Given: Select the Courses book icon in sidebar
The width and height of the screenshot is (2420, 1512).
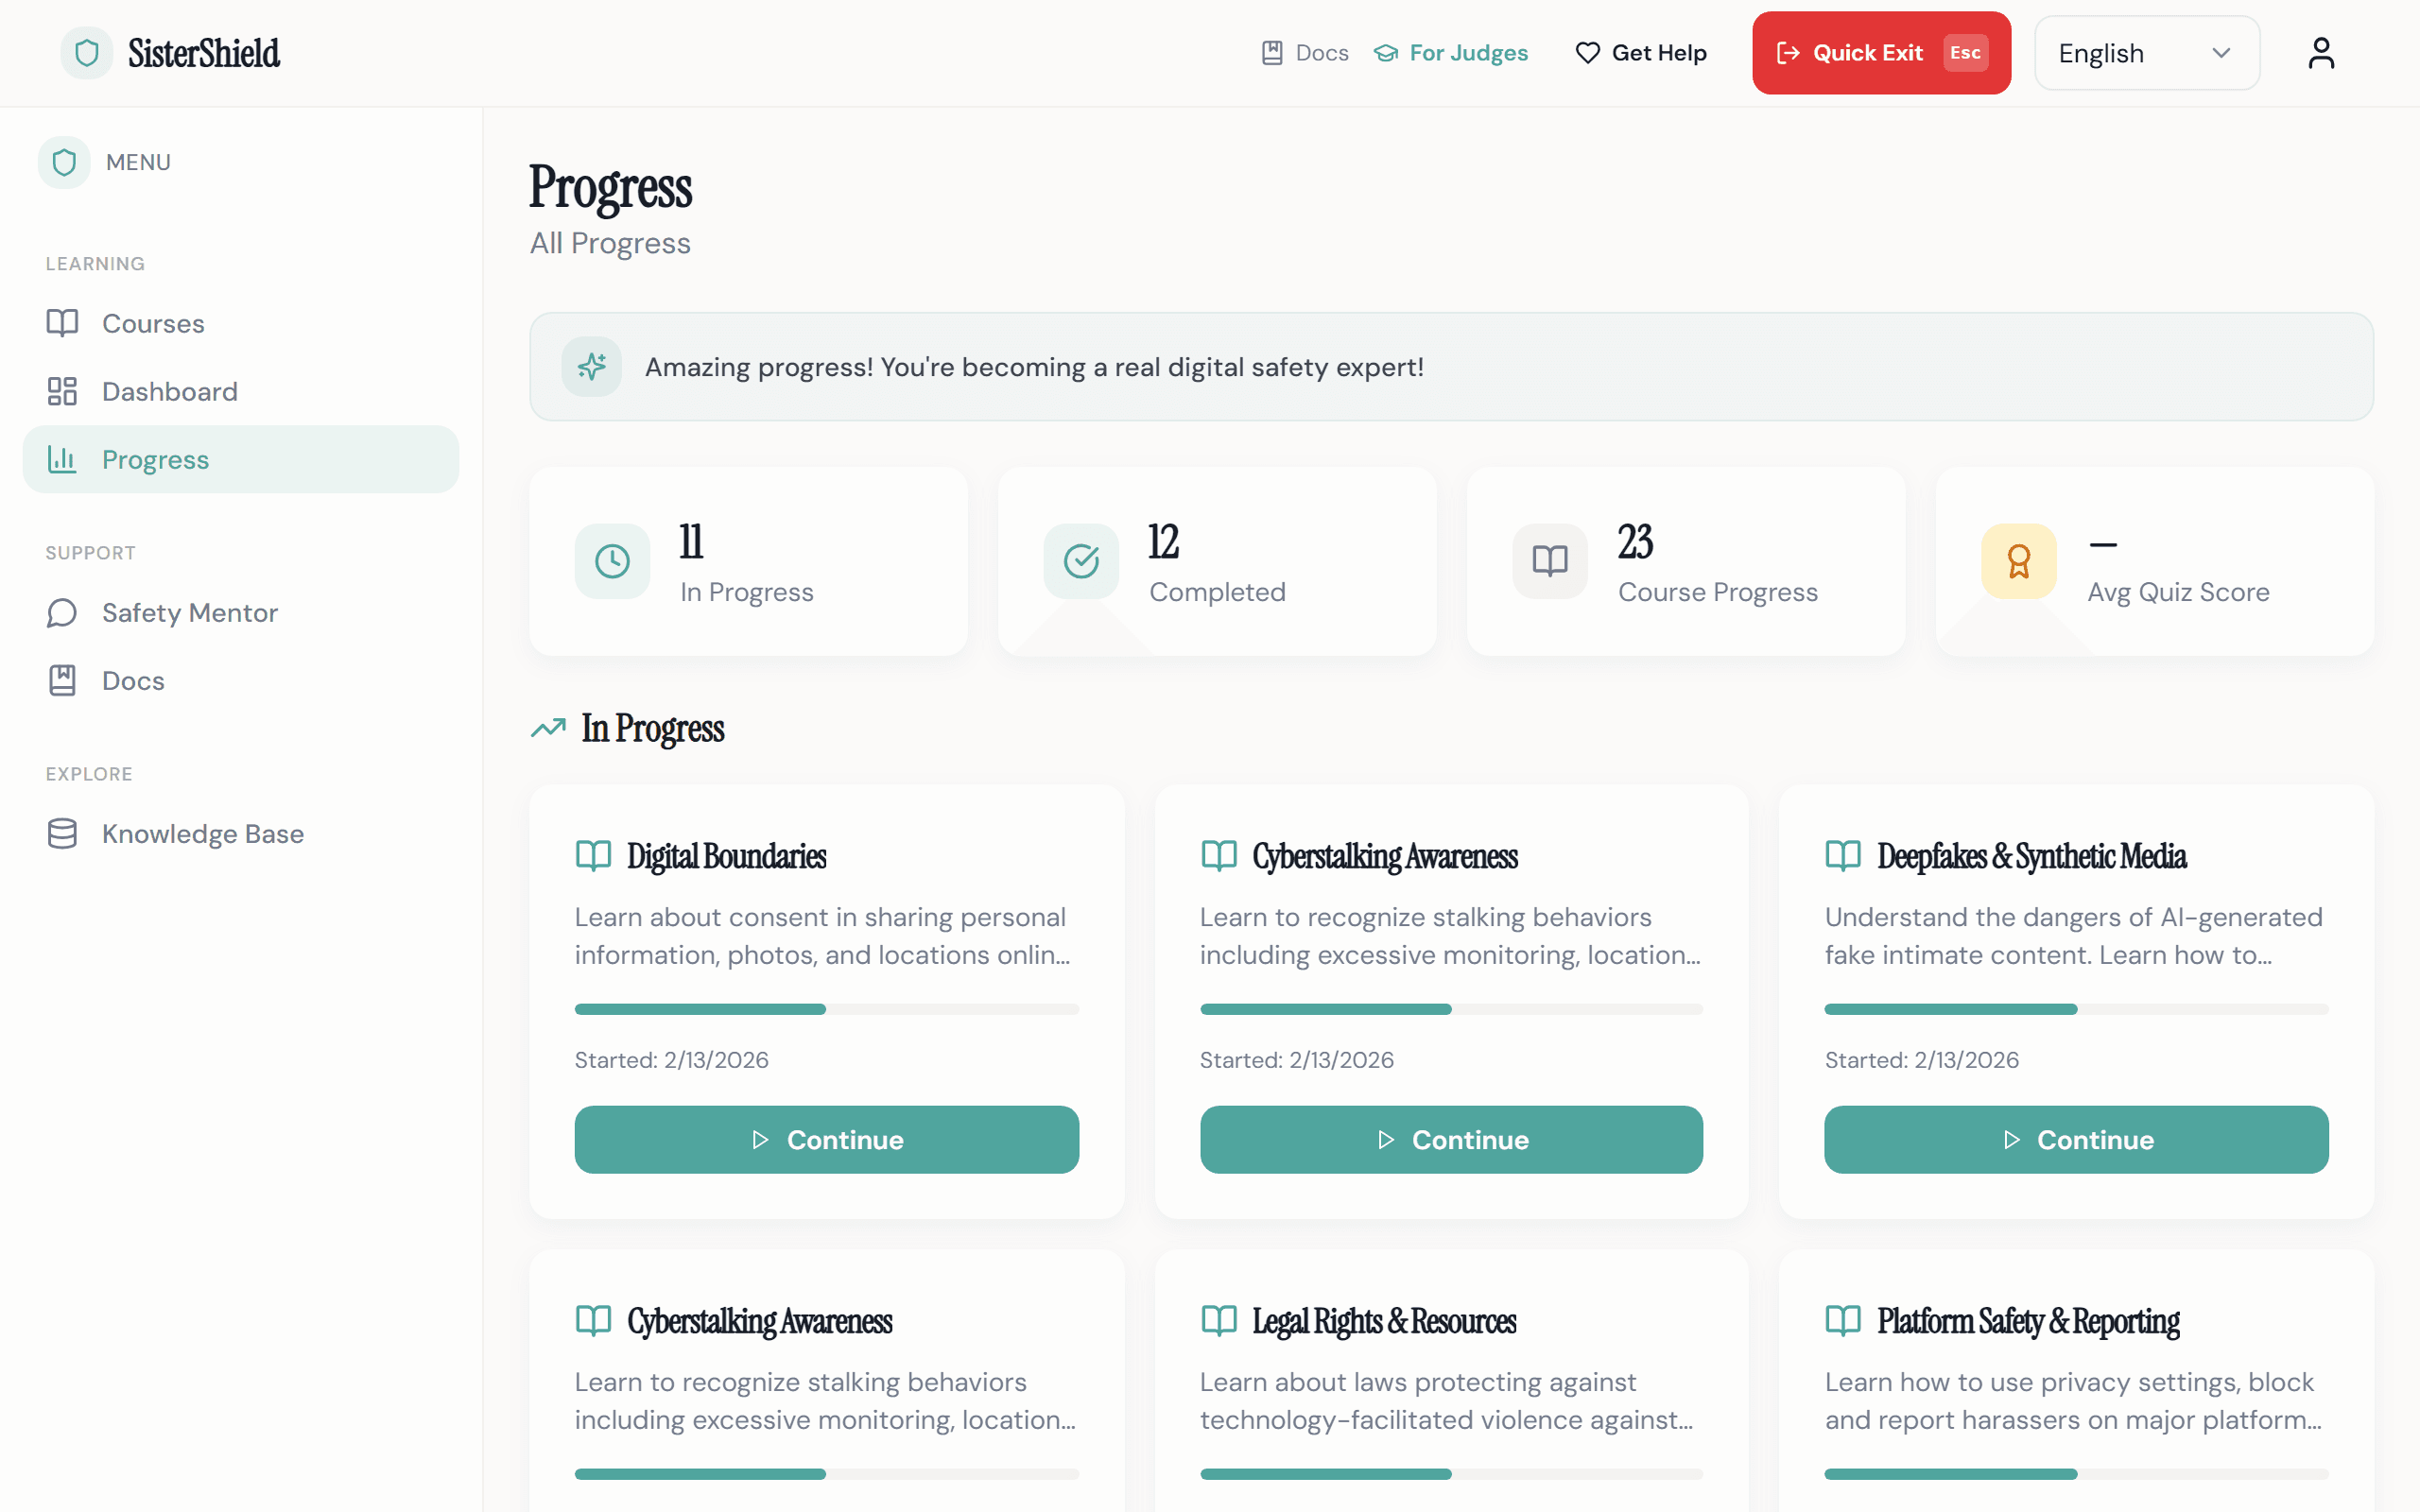Looking at the screenshot, I should 62,323.
